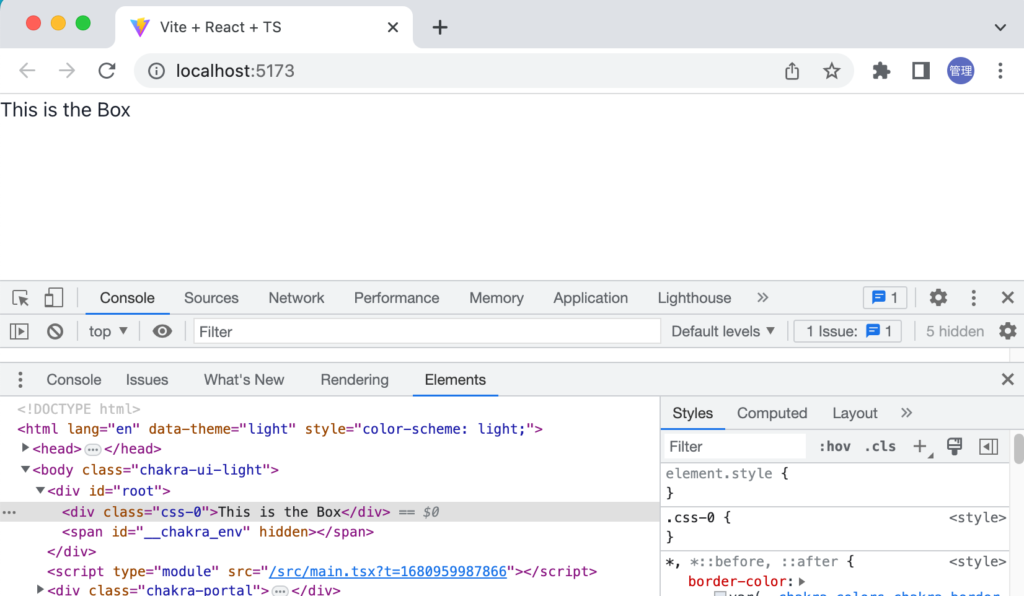
Task: Switch to the Network tab
Action: coord(296,298)
